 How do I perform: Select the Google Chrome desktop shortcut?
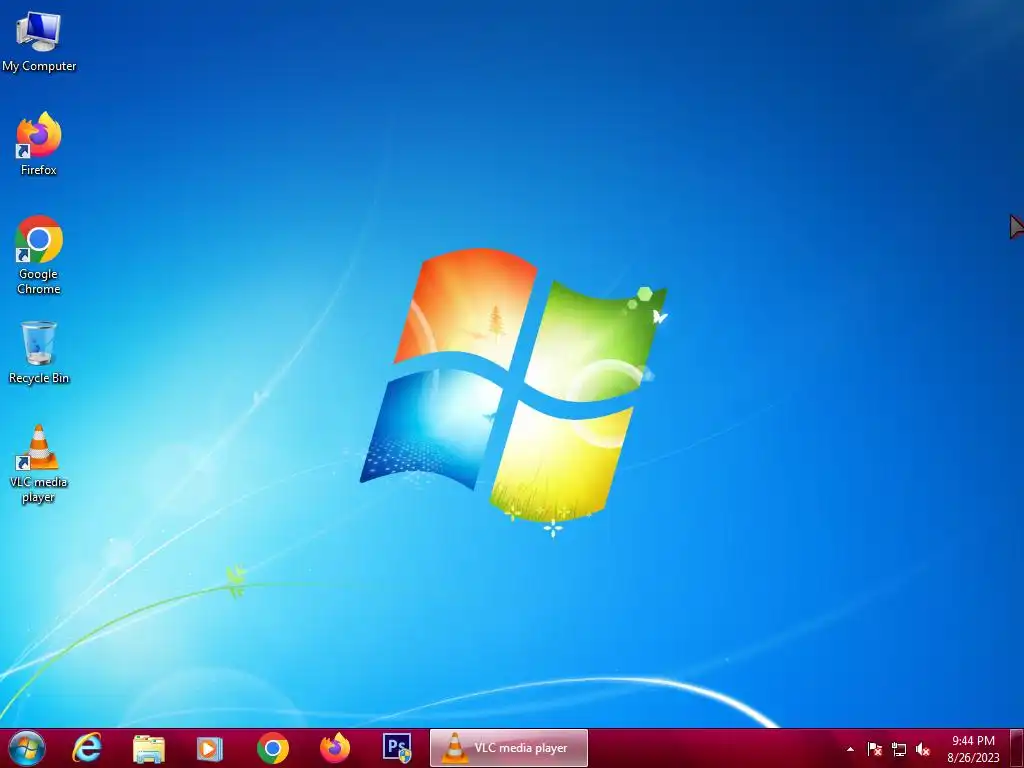coord(39,255)
